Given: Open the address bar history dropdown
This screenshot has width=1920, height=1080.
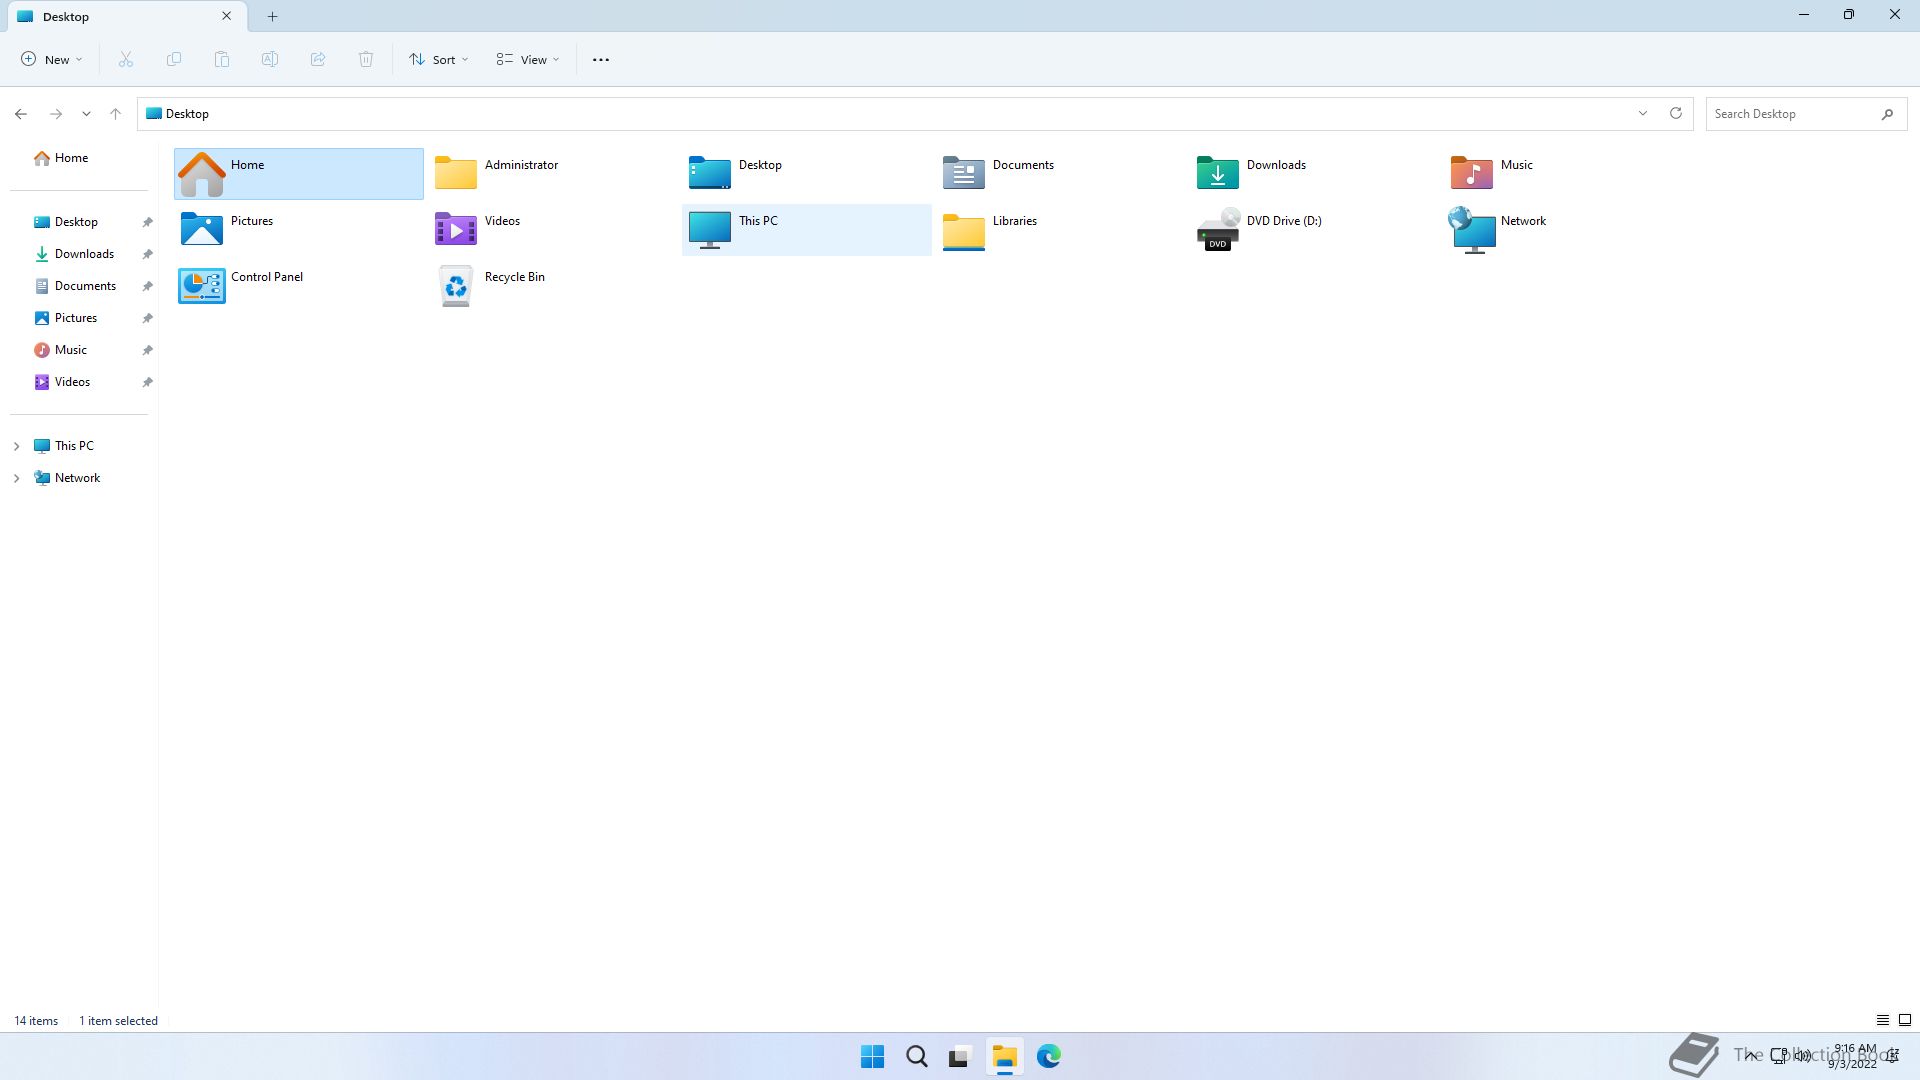Looking at the screenshot, I should (1642, 113).
